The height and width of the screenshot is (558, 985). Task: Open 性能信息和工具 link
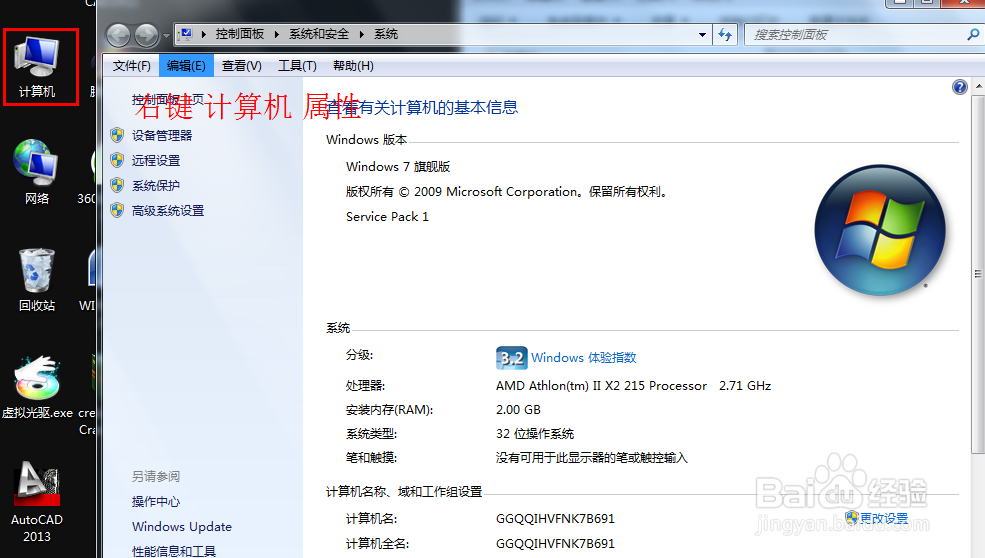(x=174, y=551)
